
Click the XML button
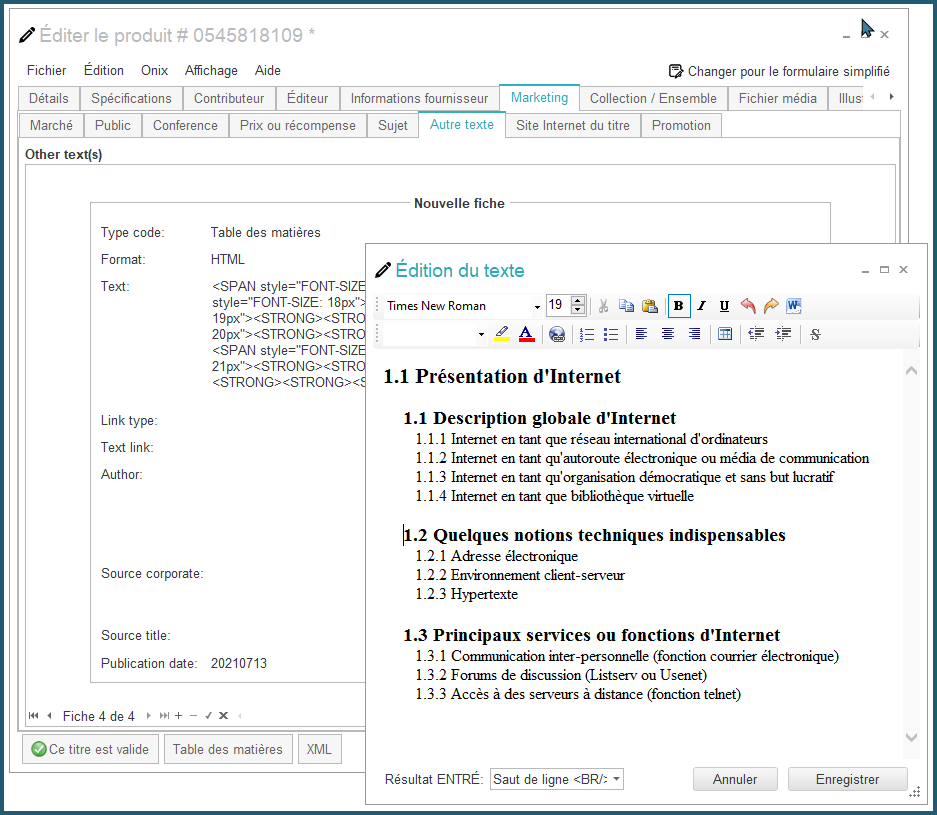319,749
